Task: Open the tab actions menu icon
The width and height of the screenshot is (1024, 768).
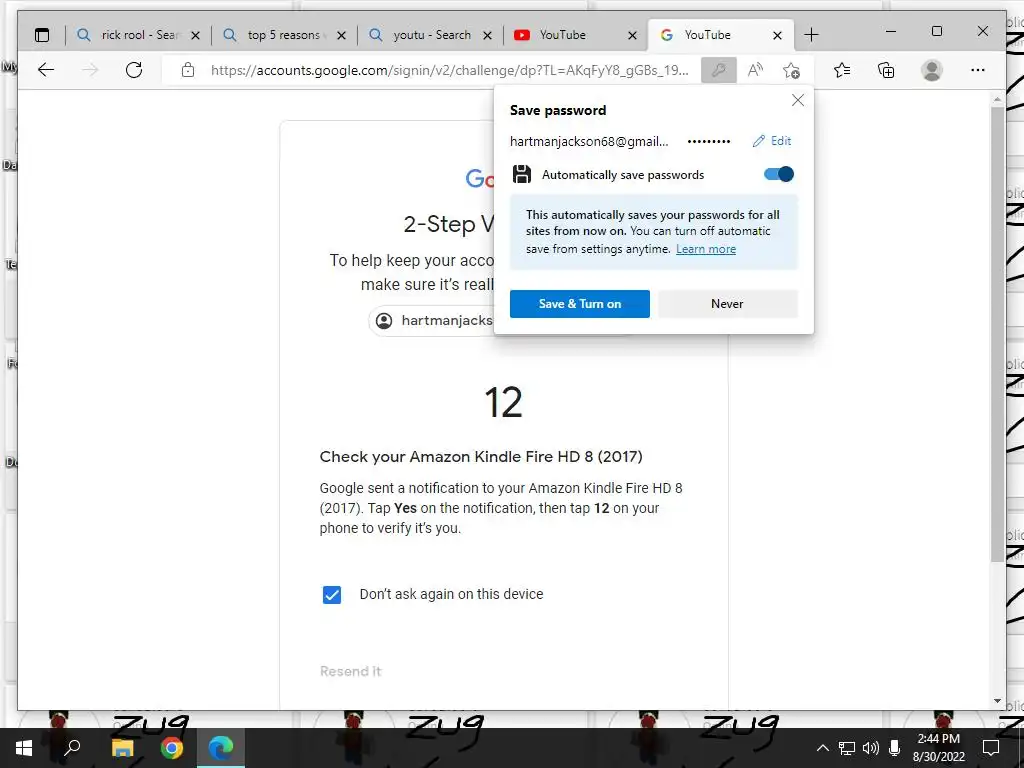Action: coord(42,35)
